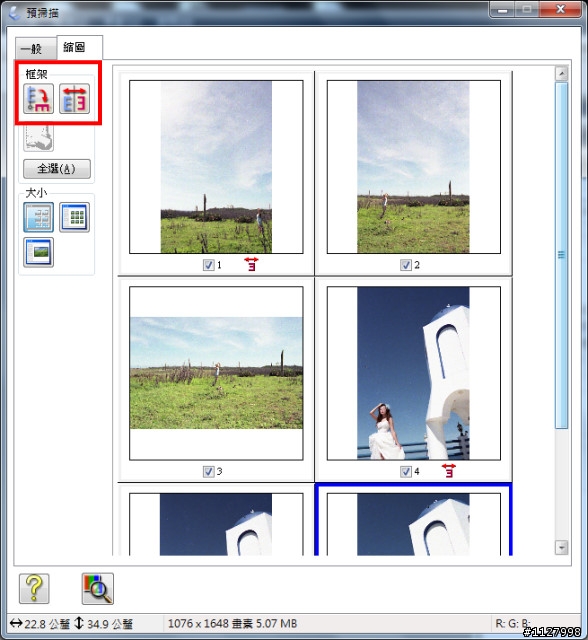This screenshot has height=640, width=588.
Task: Select thumbnail 2 of the meadow
Action: (x=414, y=167)
